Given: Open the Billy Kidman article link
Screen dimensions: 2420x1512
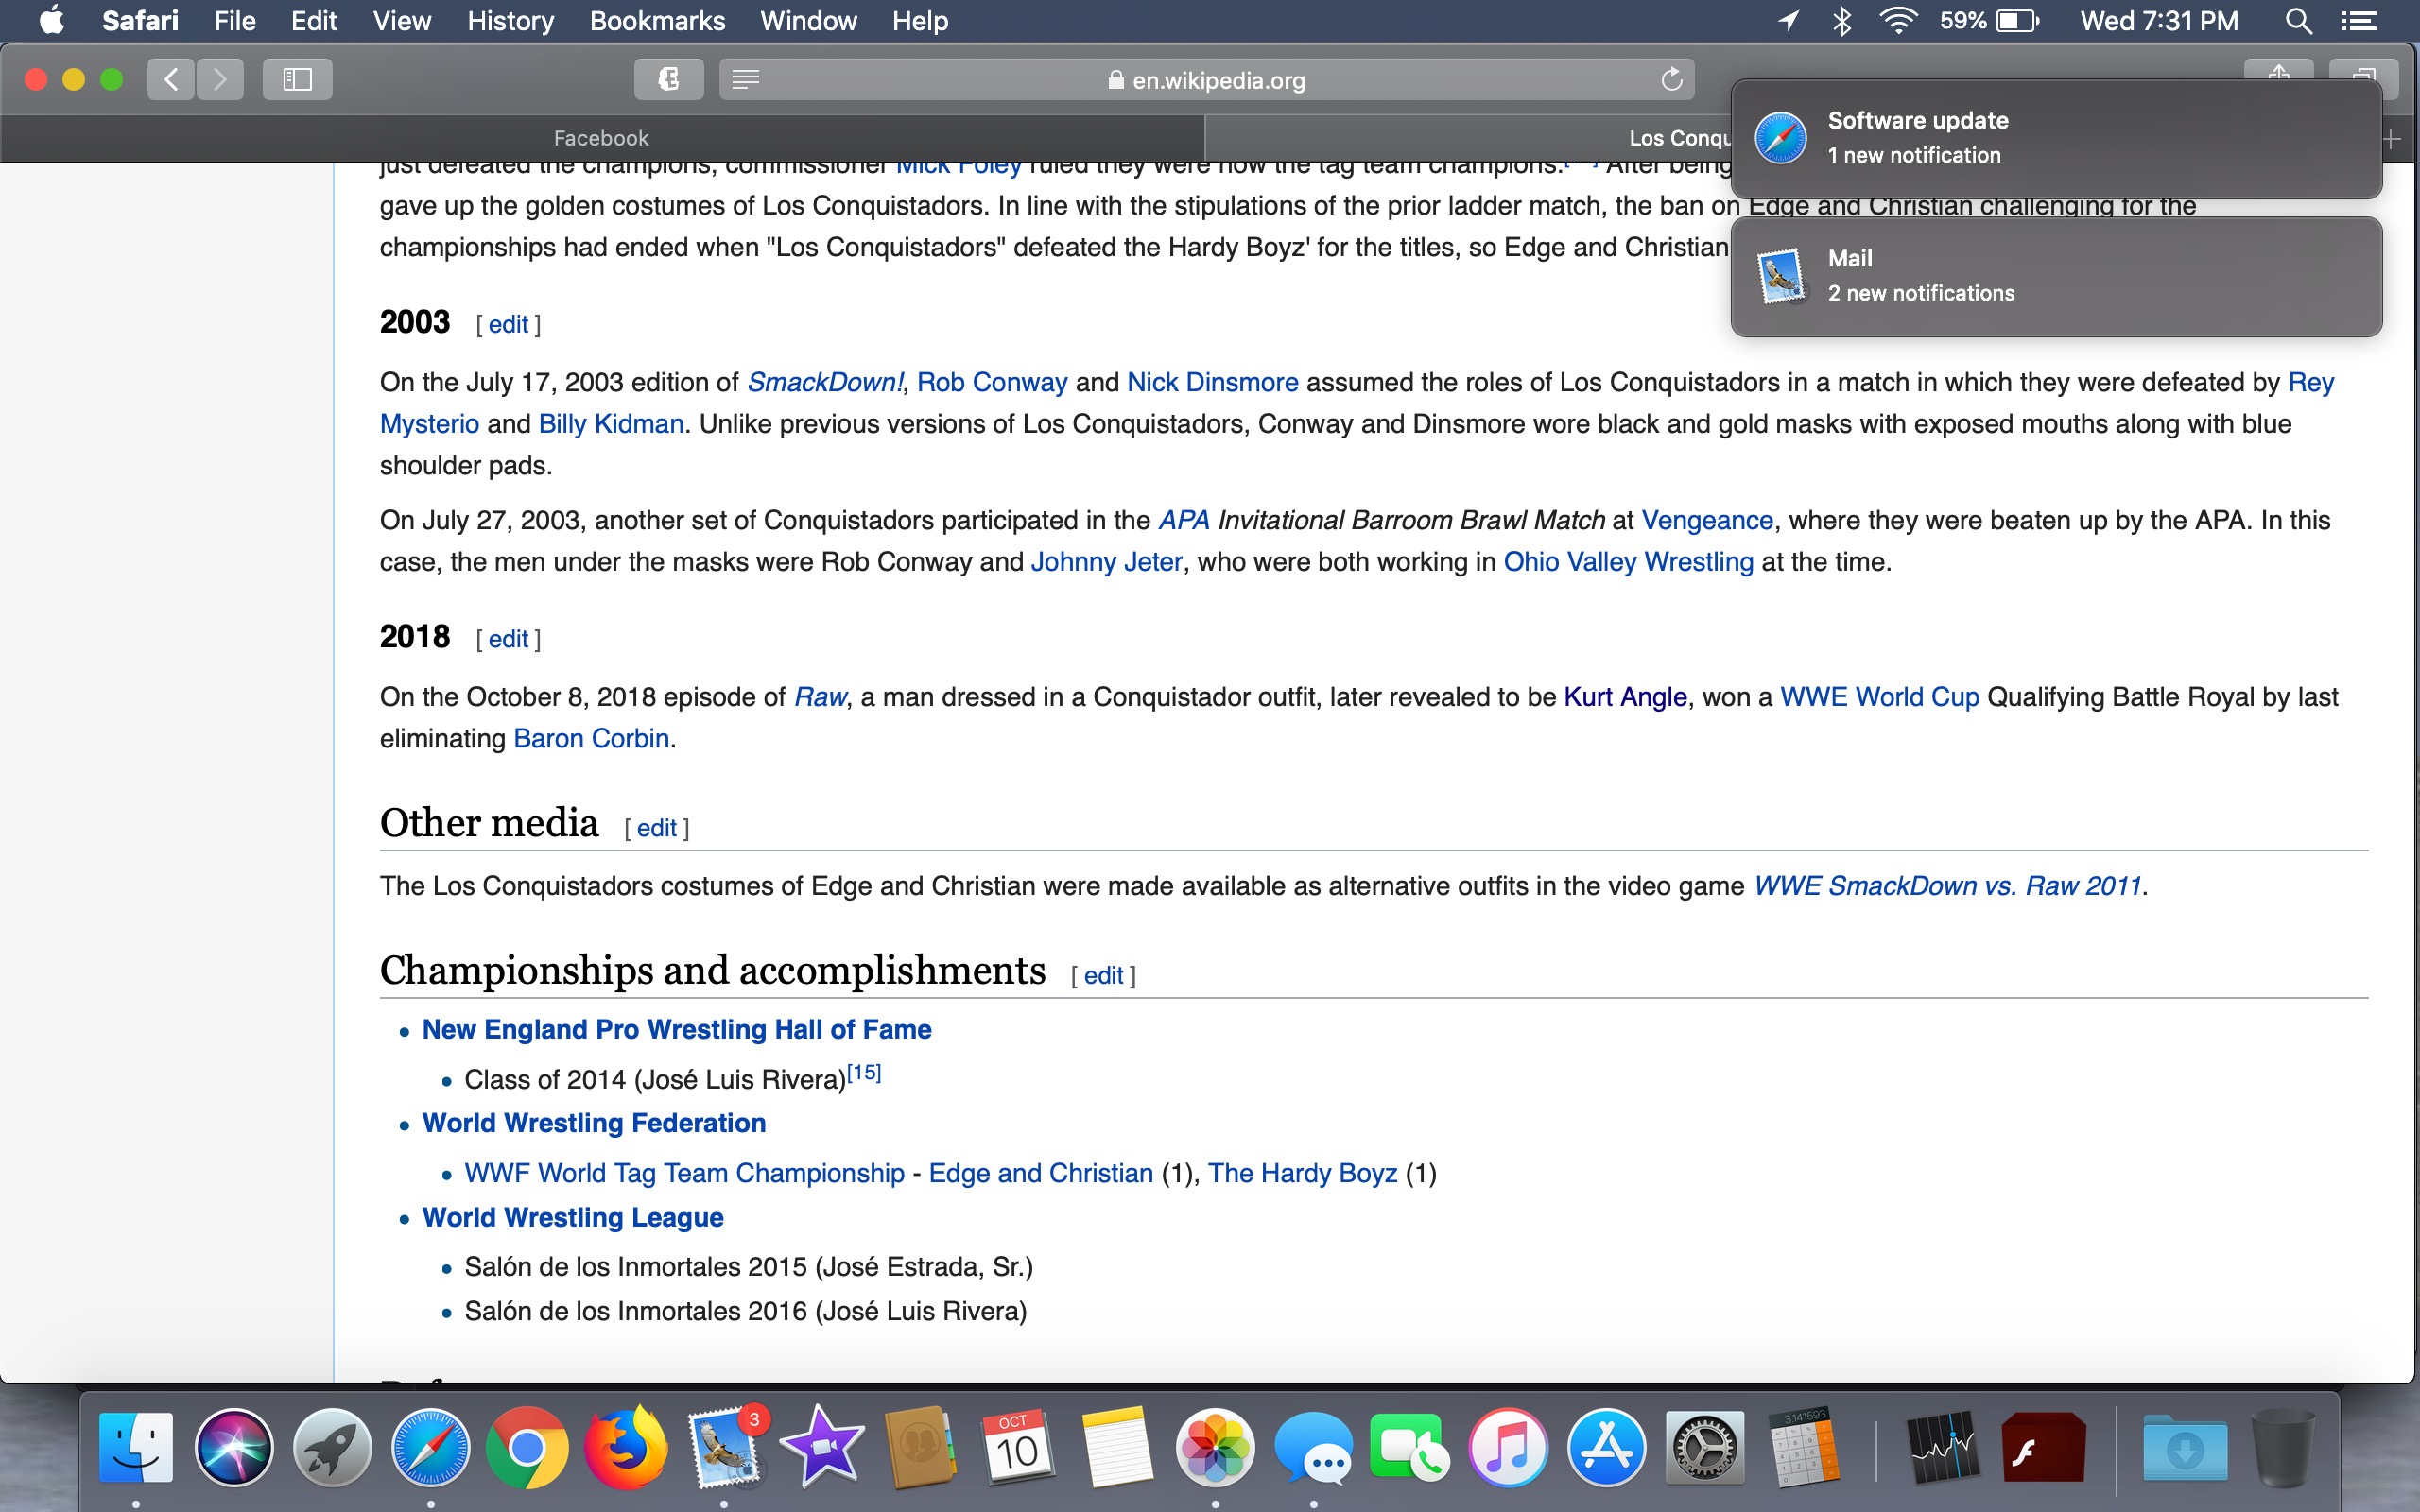Looking at the screenshot, I should [611, 424].
